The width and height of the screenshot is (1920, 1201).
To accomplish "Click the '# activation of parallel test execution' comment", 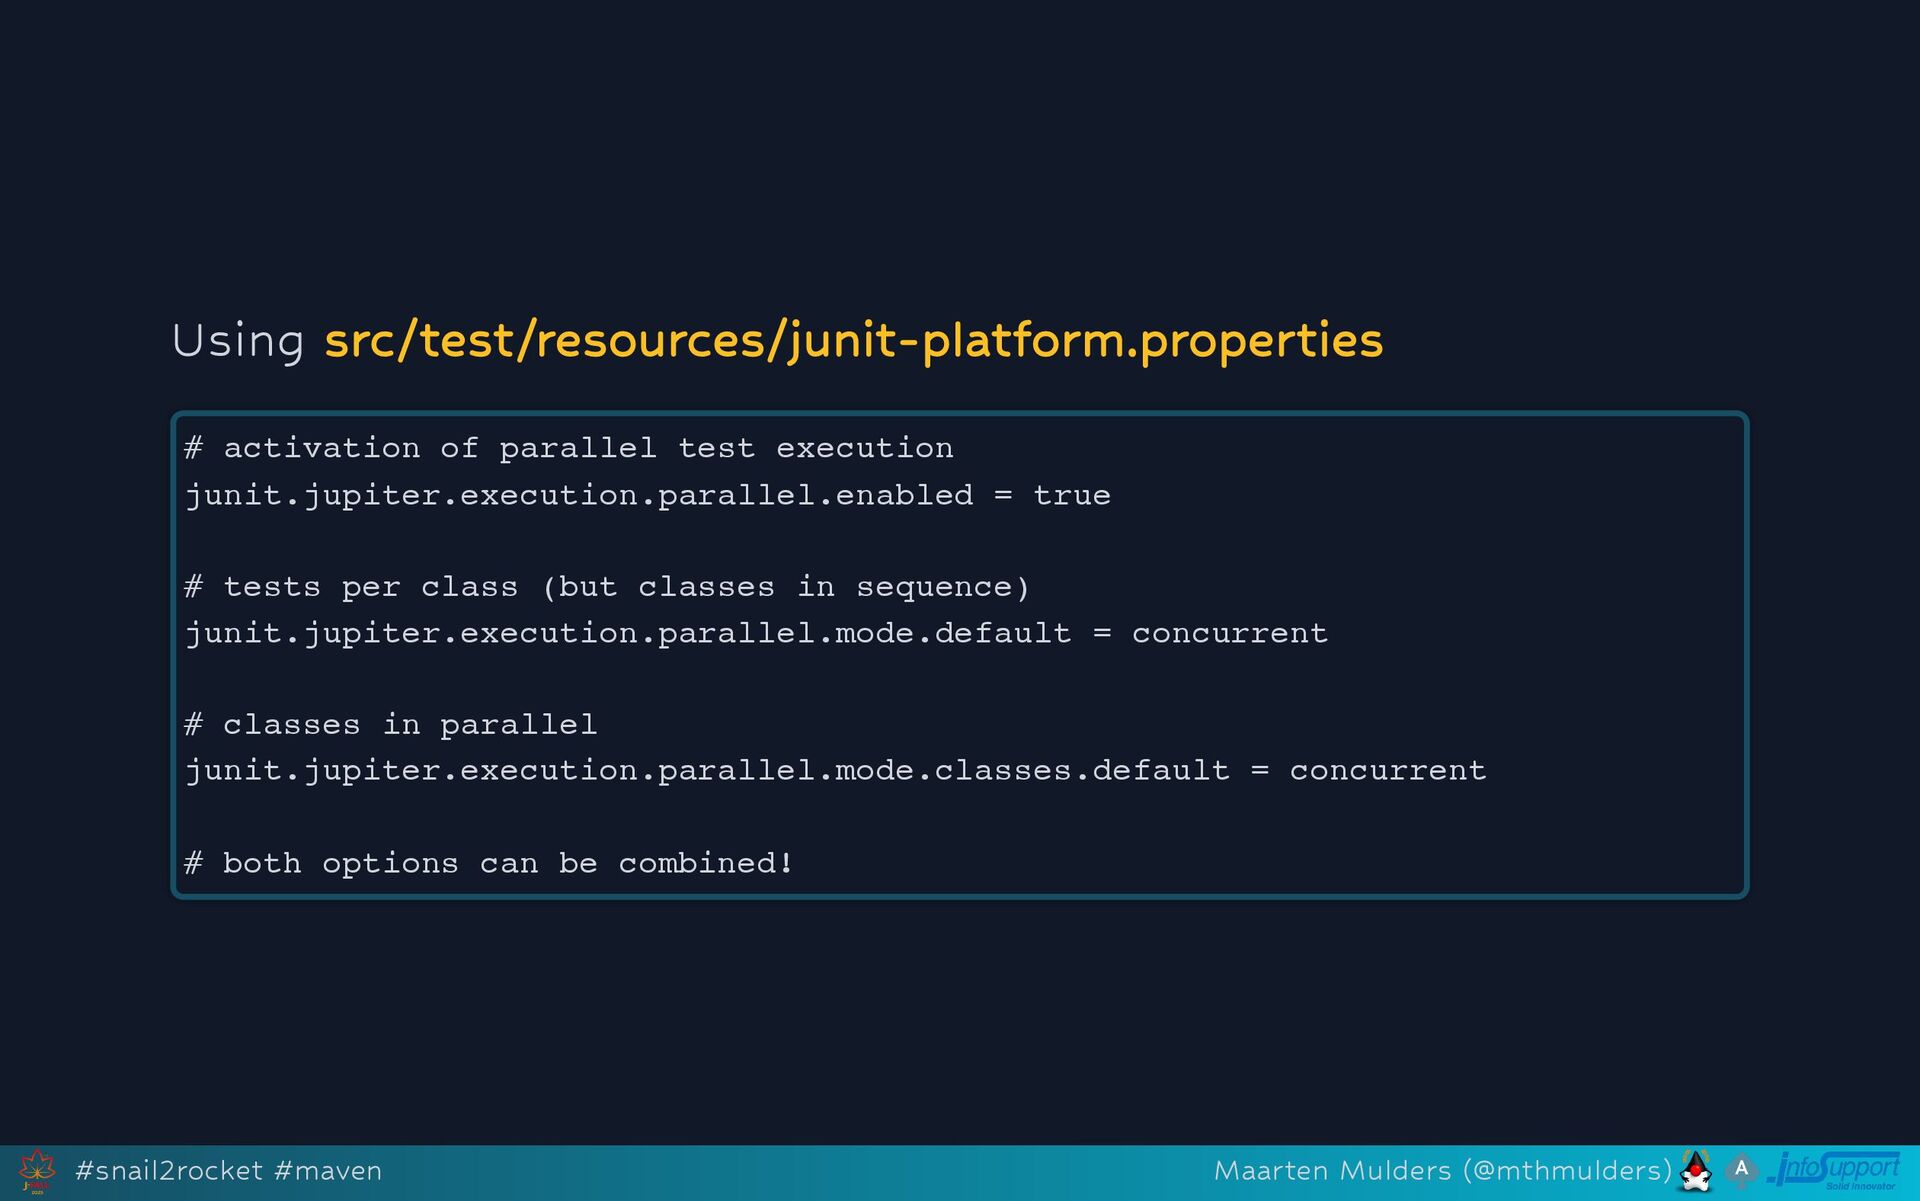I will pos(568,448).
